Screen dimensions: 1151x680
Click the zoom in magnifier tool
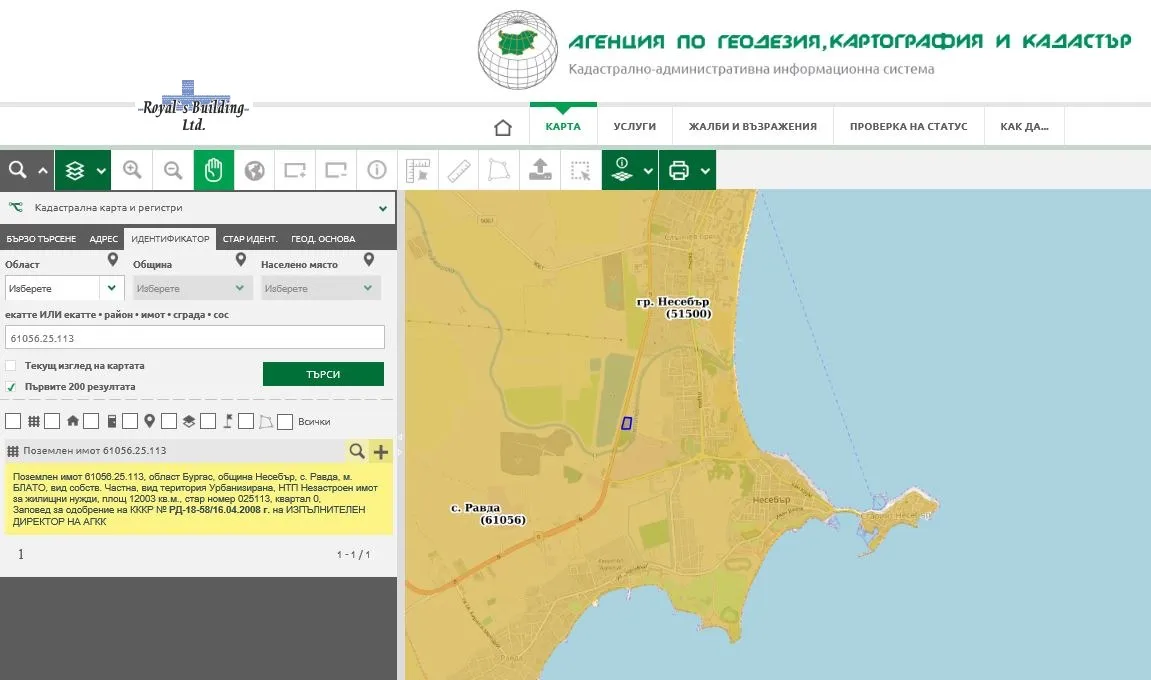[132, 170]
